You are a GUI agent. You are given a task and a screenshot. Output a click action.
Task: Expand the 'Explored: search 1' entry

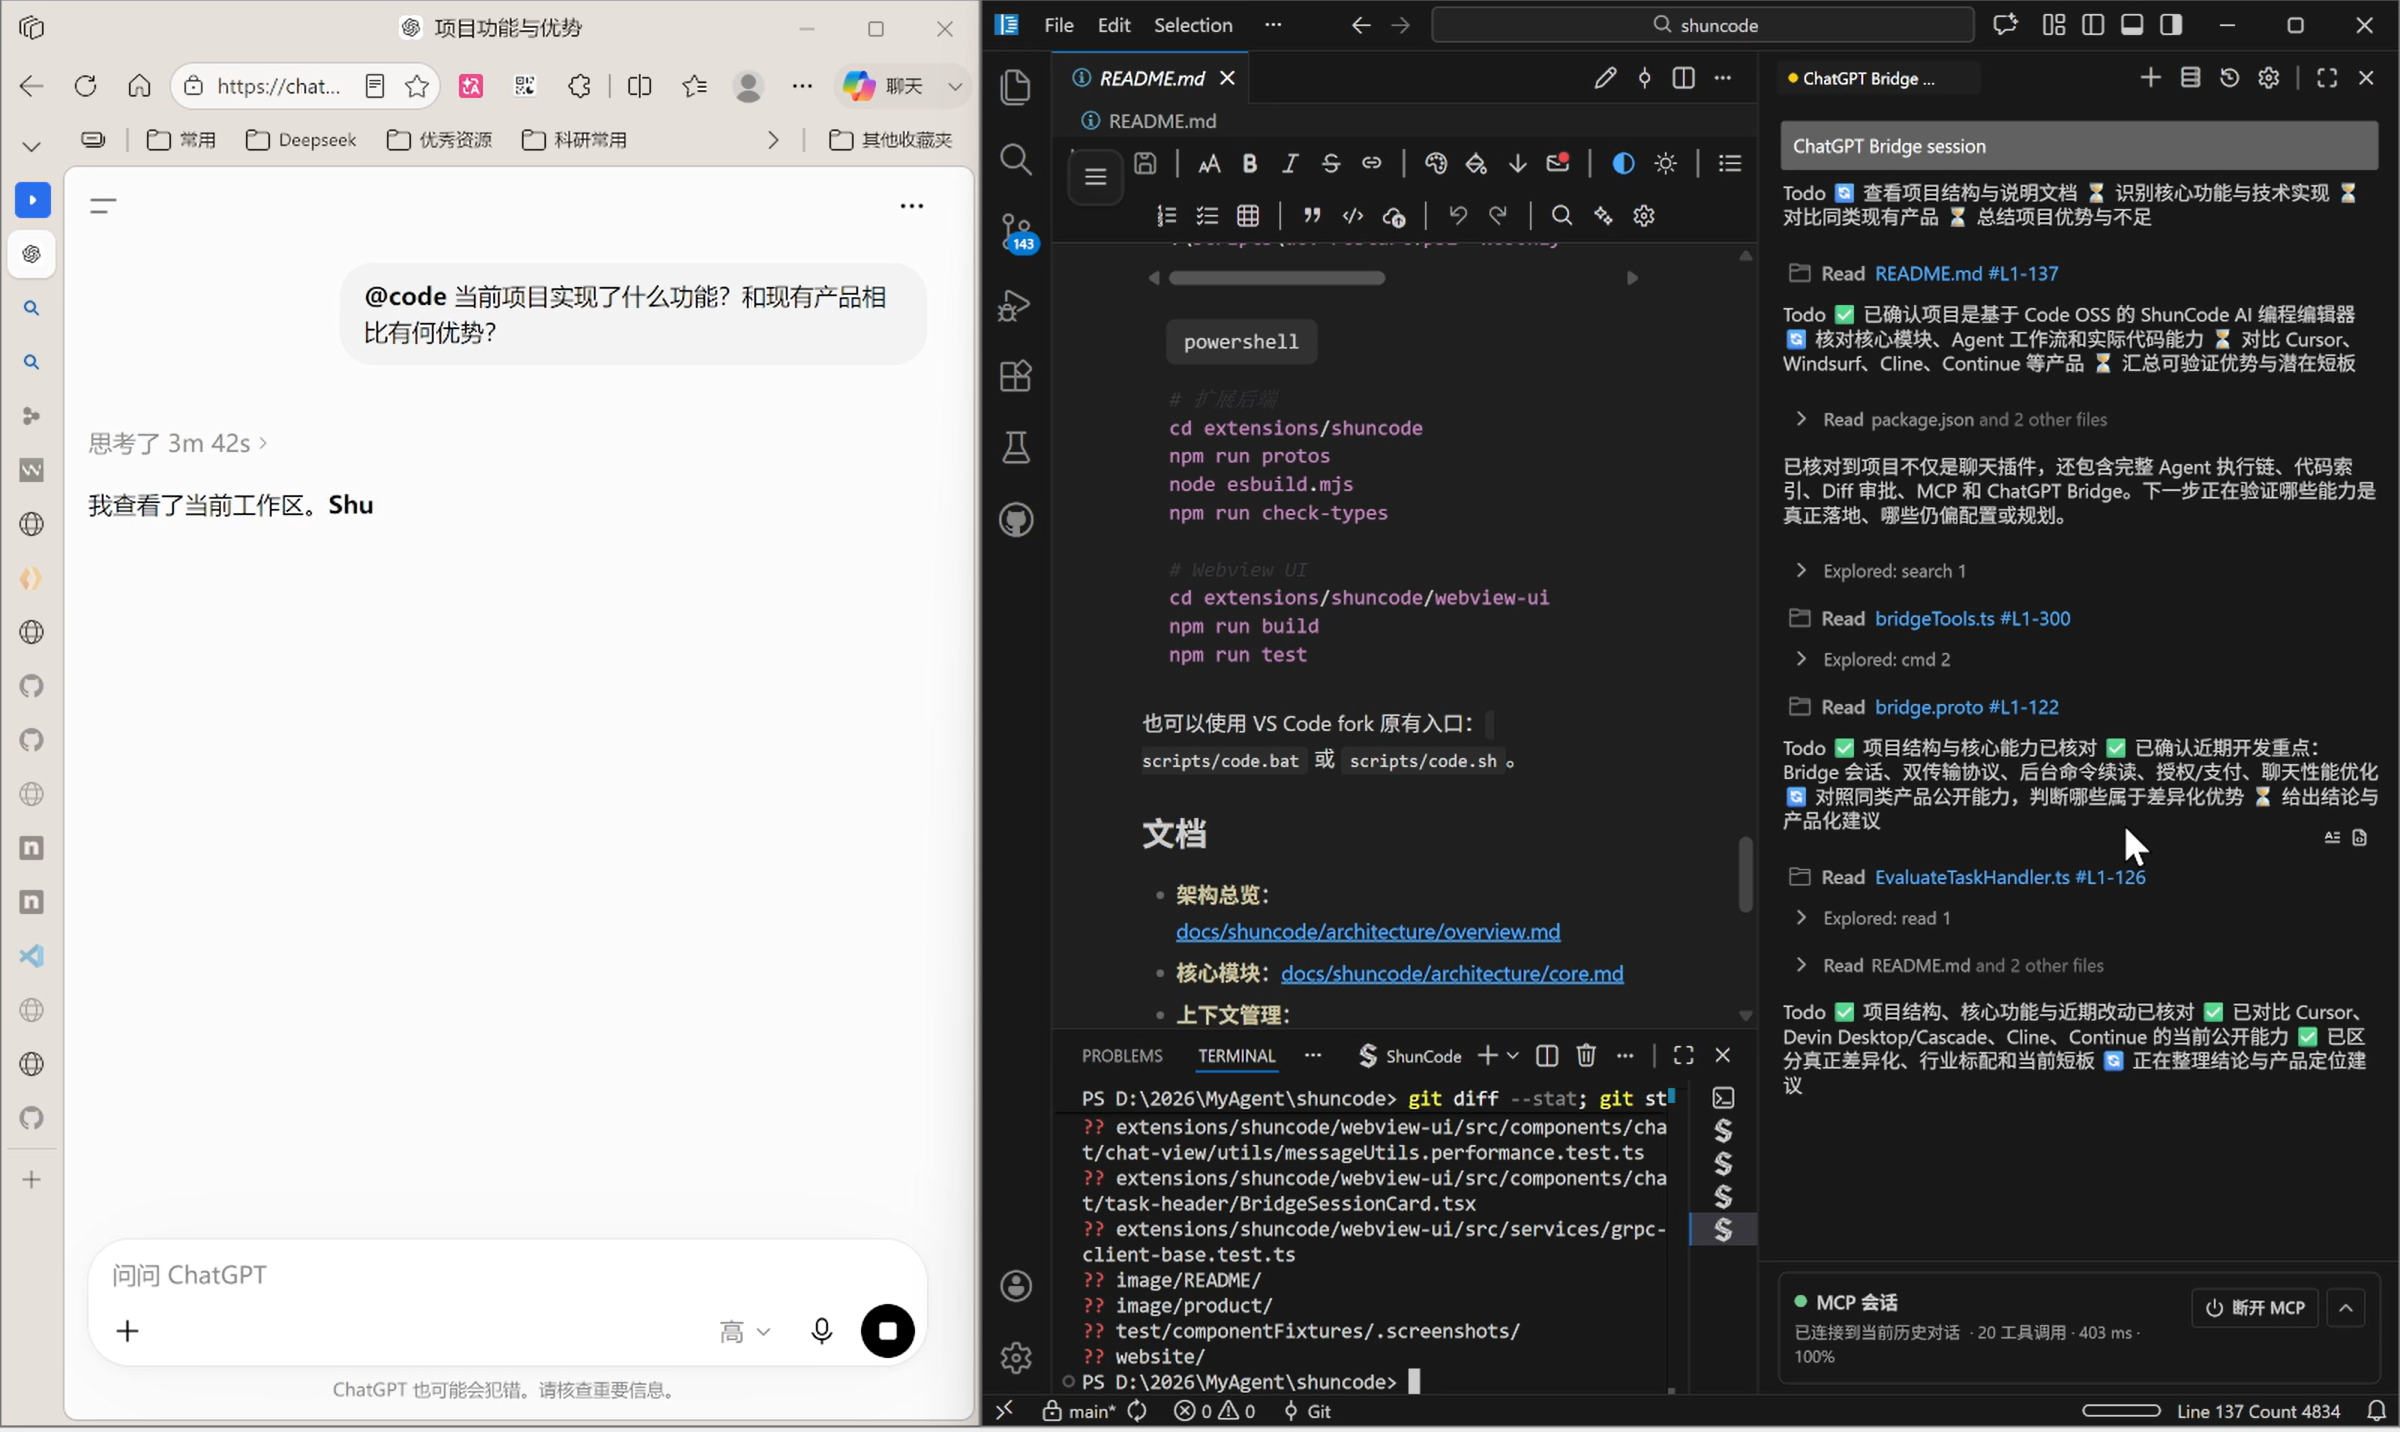tap(1894, 571)
